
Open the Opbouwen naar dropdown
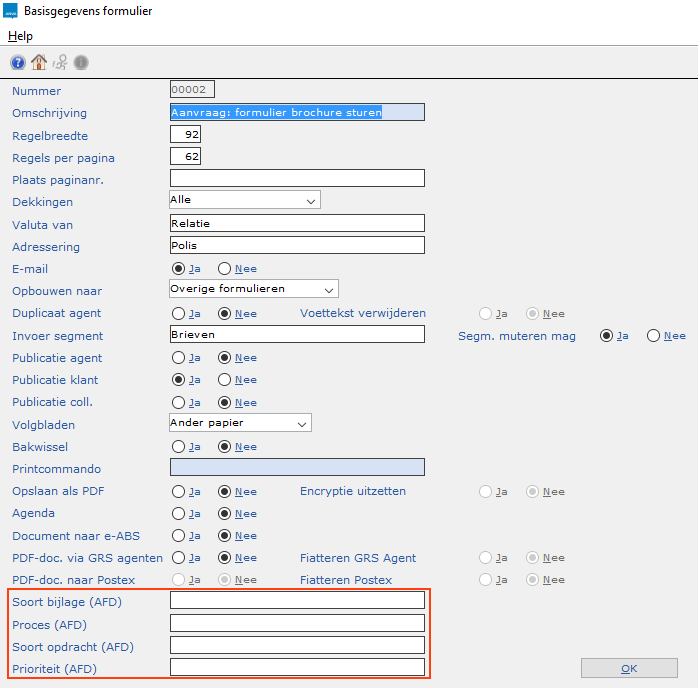pos(254,289)
